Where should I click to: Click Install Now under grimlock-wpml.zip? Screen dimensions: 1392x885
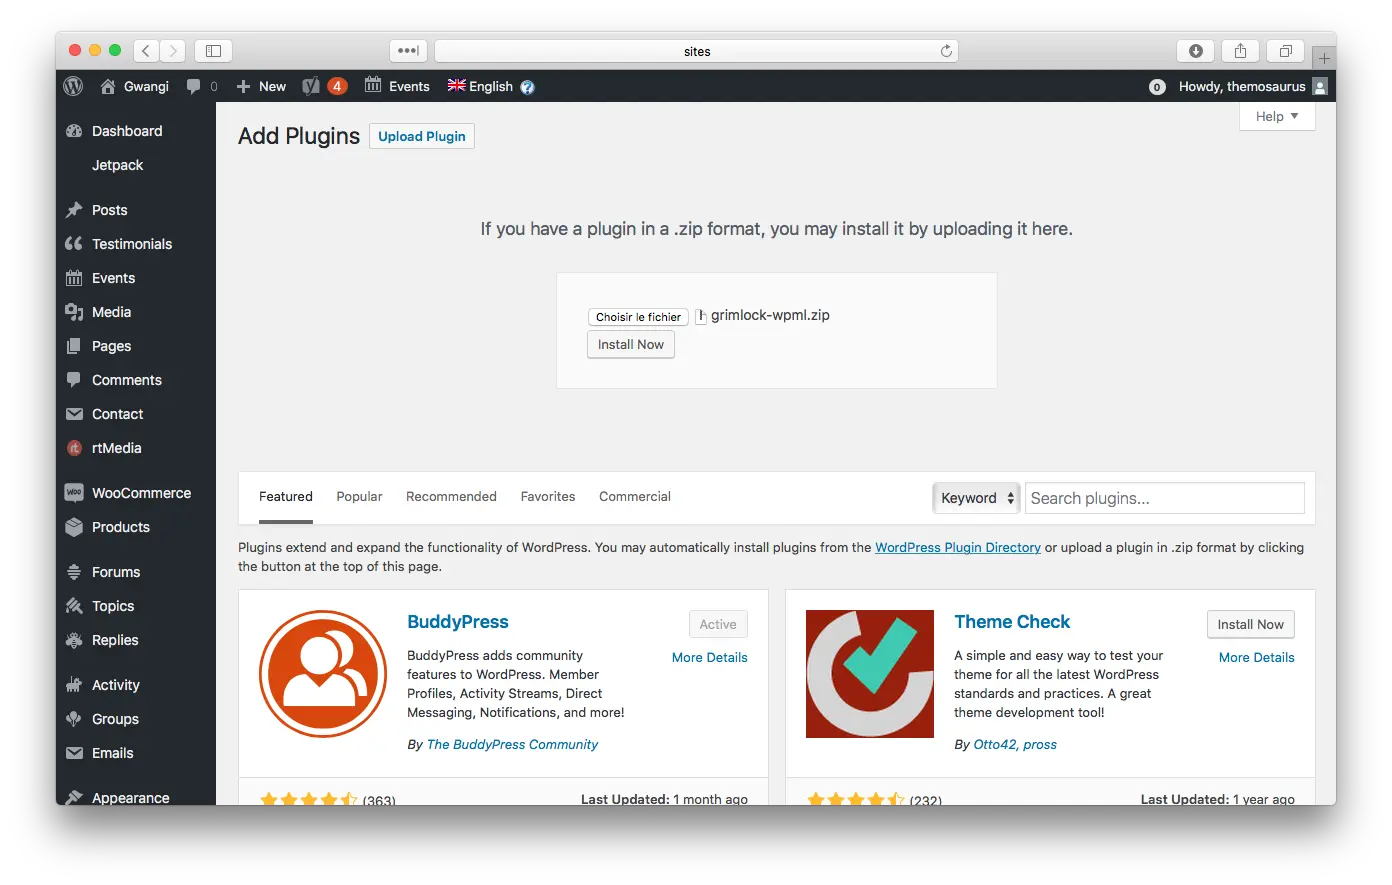[x=631, y=344]
